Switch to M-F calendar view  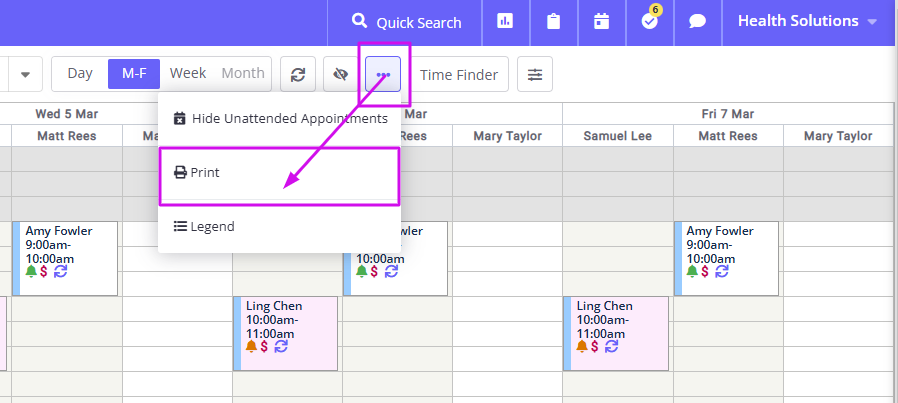click(x=134, y=74)
